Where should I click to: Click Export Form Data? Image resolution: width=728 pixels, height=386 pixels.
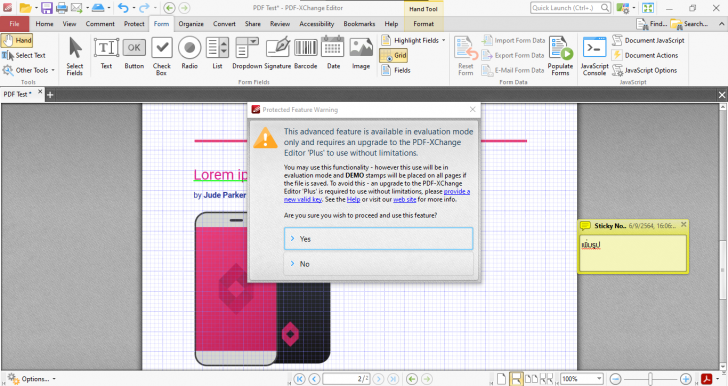pos(513,55)
